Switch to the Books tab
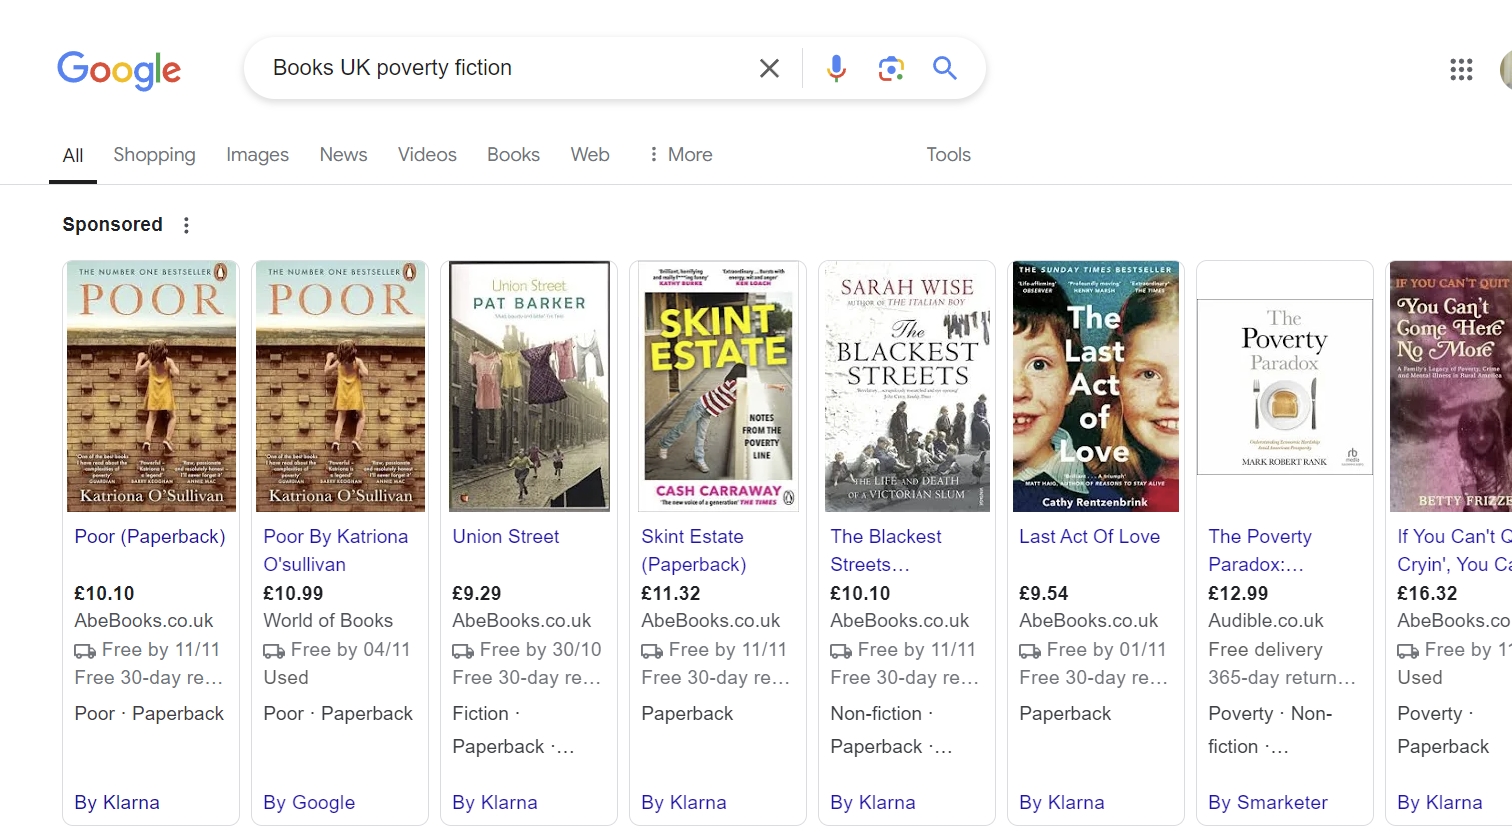Screen dimensions: 1512x835 tap(513, 155)
